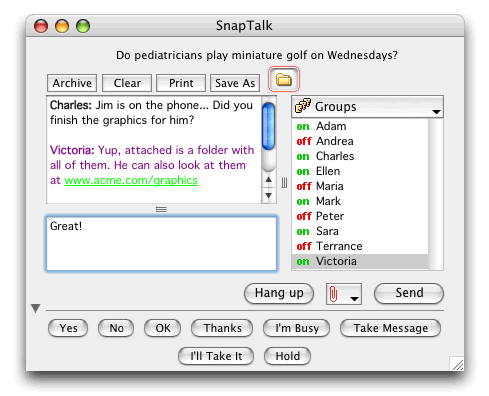This screenshot has height=396, width=489.
Task: Select Victoria in the contact list
Action: pyautogui.click(x=360, y=261)
